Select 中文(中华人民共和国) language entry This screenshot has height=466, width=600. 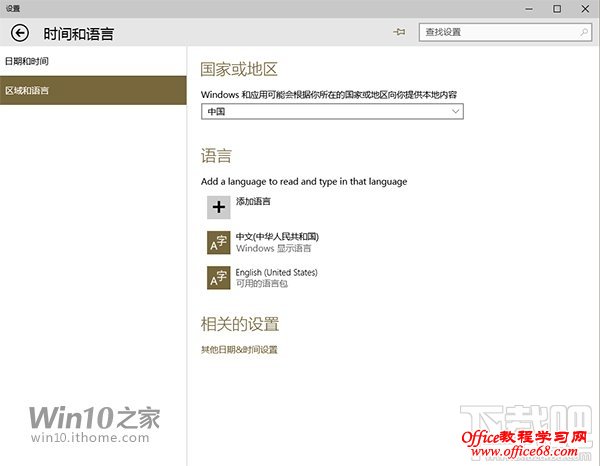pyautogui.click(x=277, y=236)
